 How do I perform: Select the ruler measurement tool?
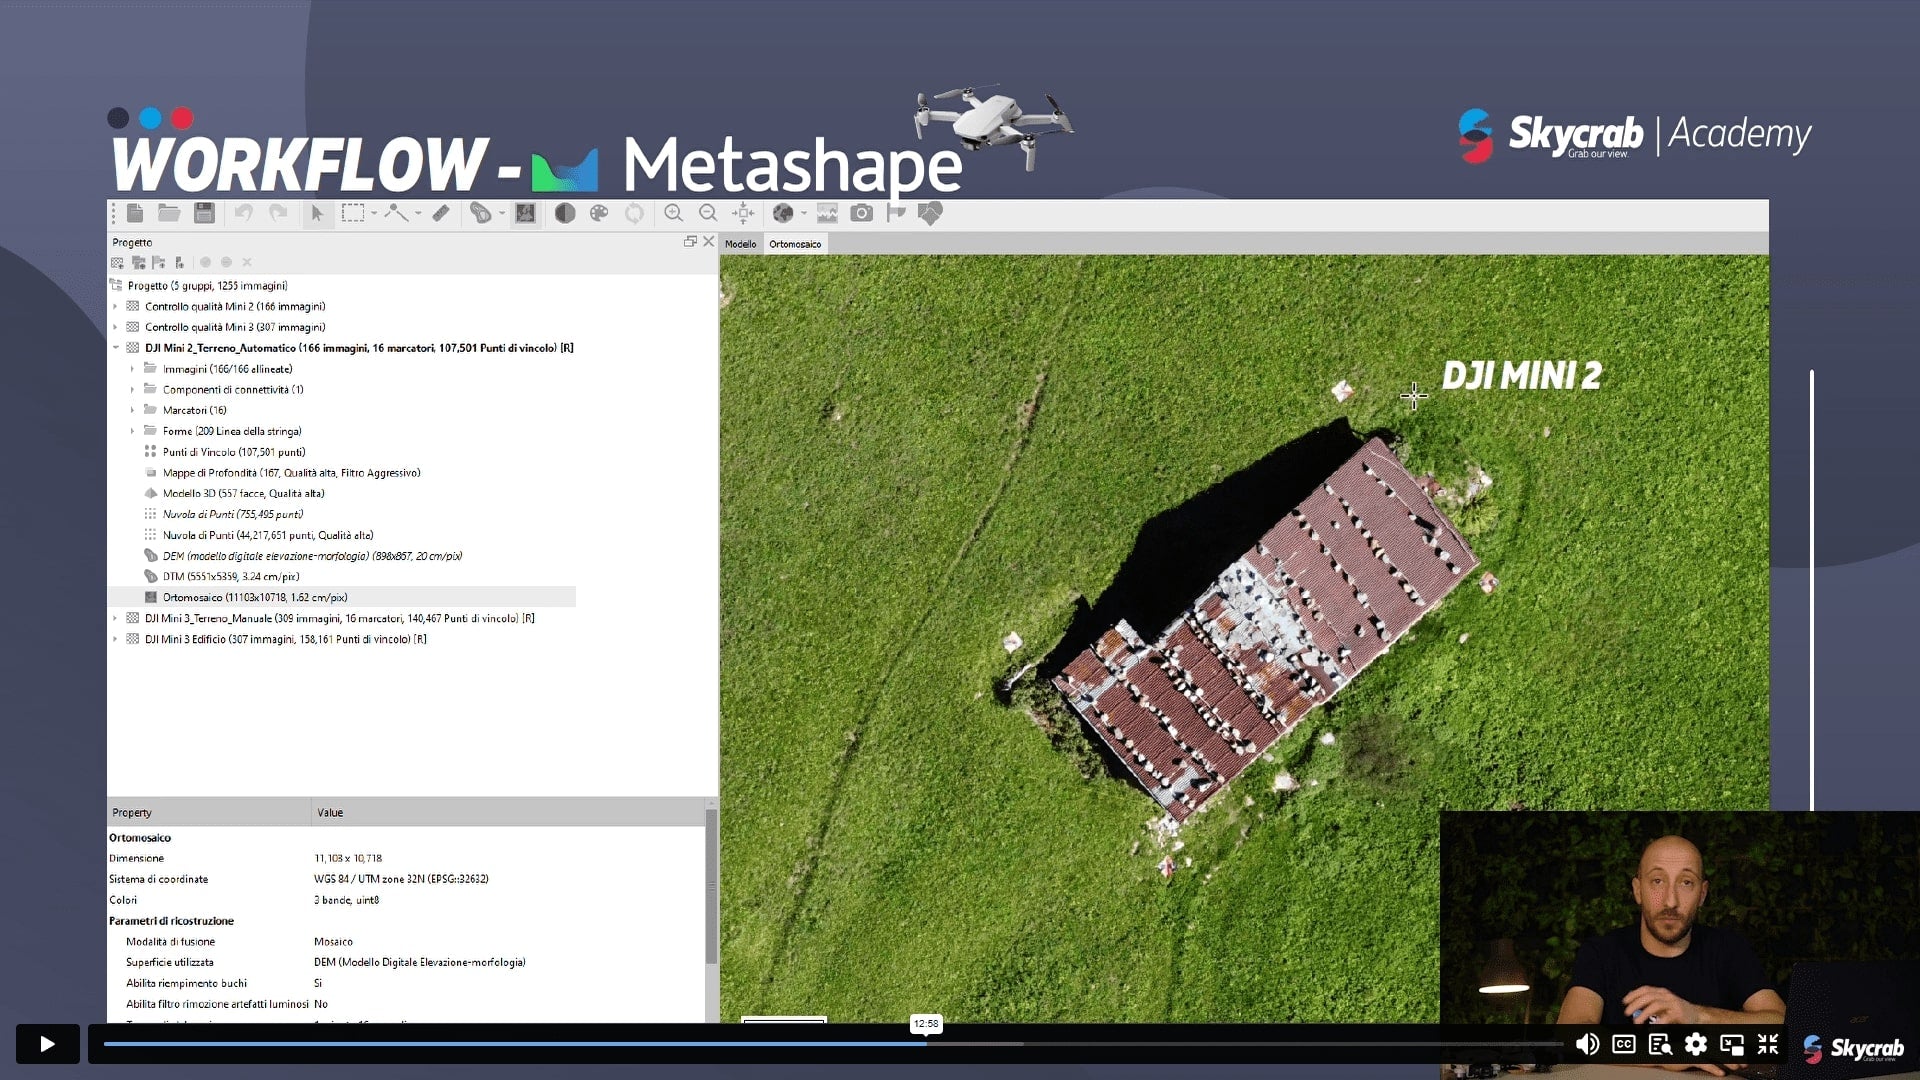(x=441, y=213)
